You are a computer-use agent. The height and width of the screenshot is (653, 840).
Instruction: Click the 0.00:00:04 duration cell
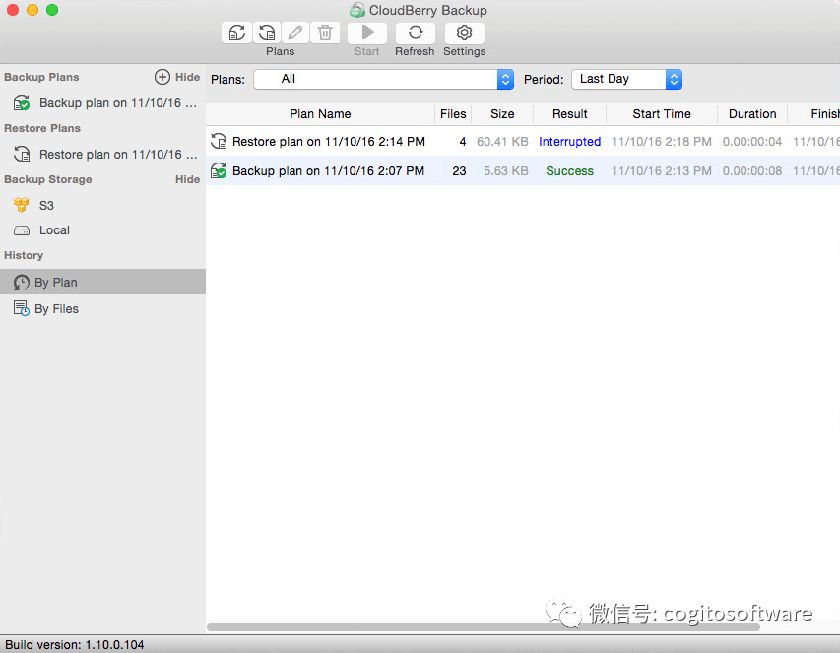pyautogui.click(x=752, y=141)
